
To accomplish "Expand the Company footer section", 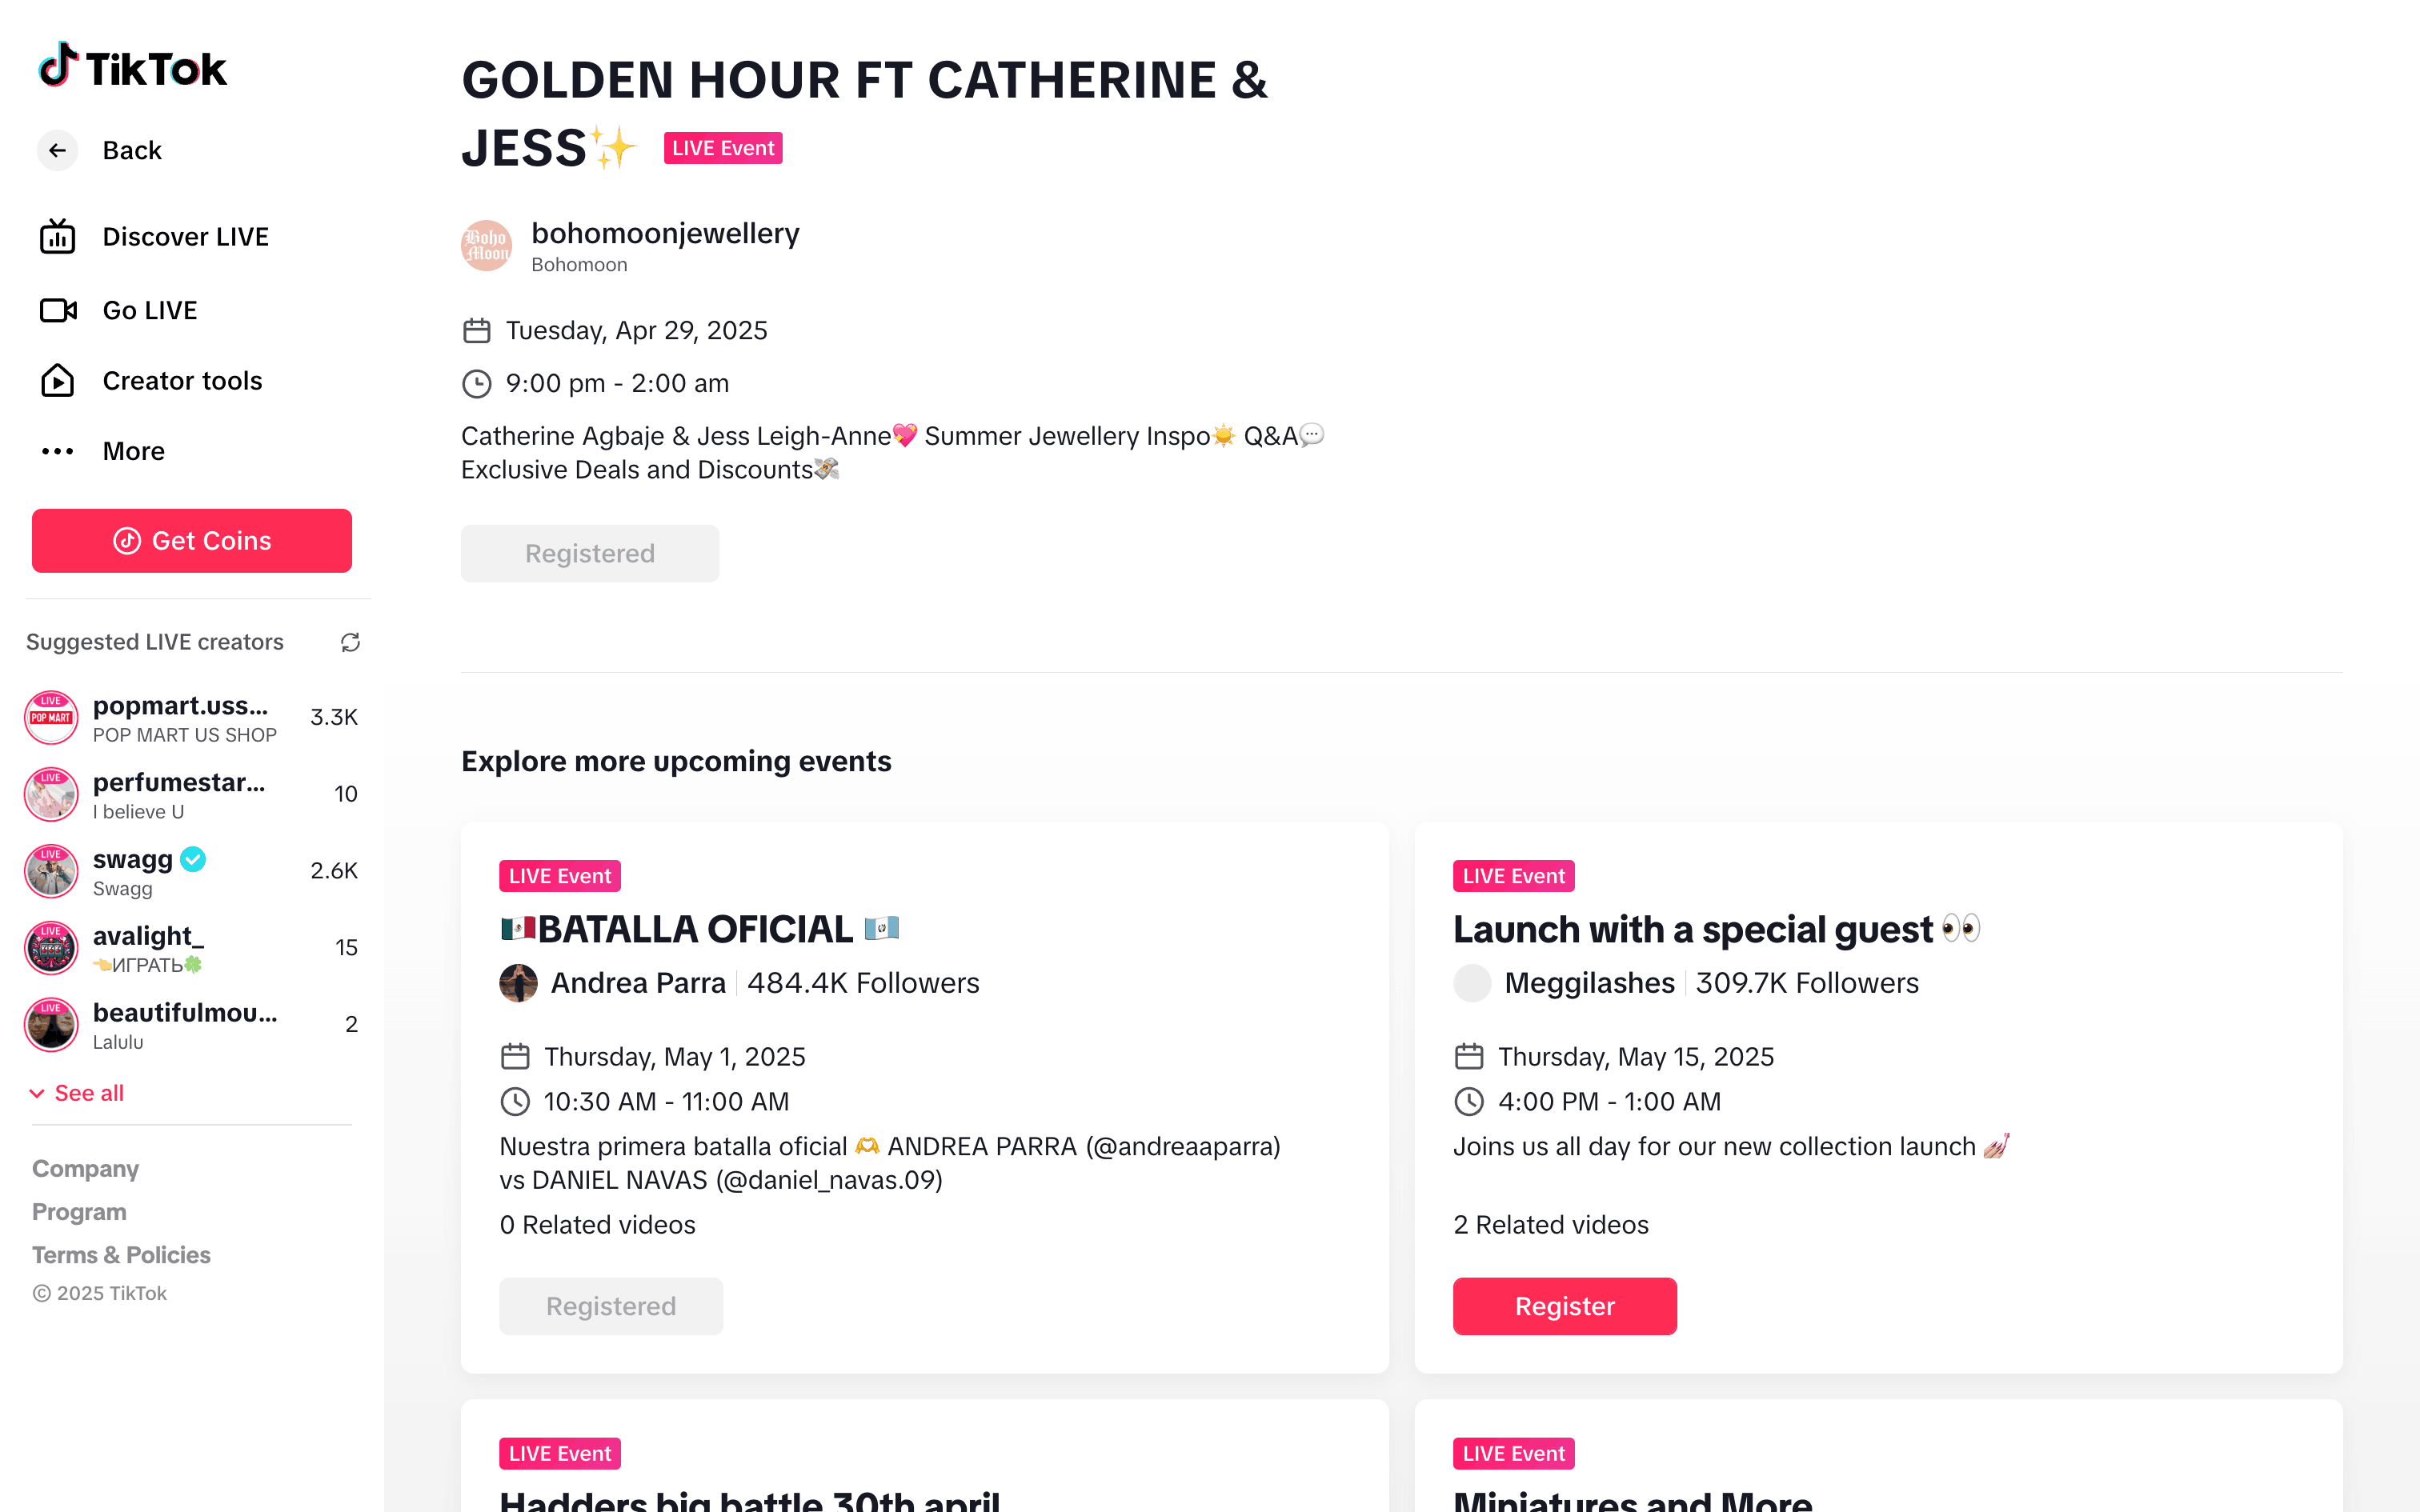I will point(85,1169).
